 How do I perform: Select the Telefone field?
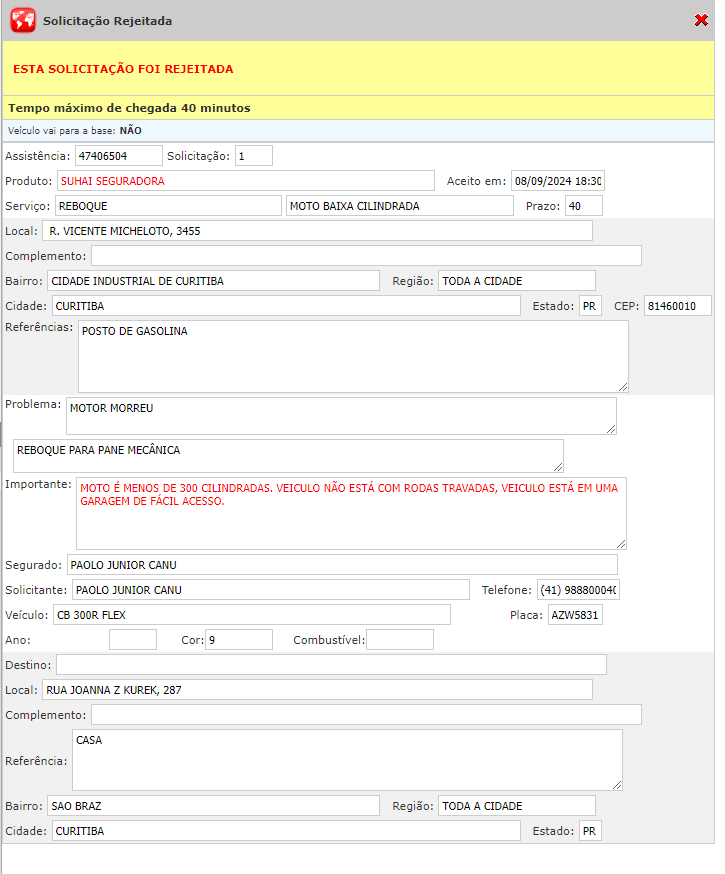click(577, 590)
